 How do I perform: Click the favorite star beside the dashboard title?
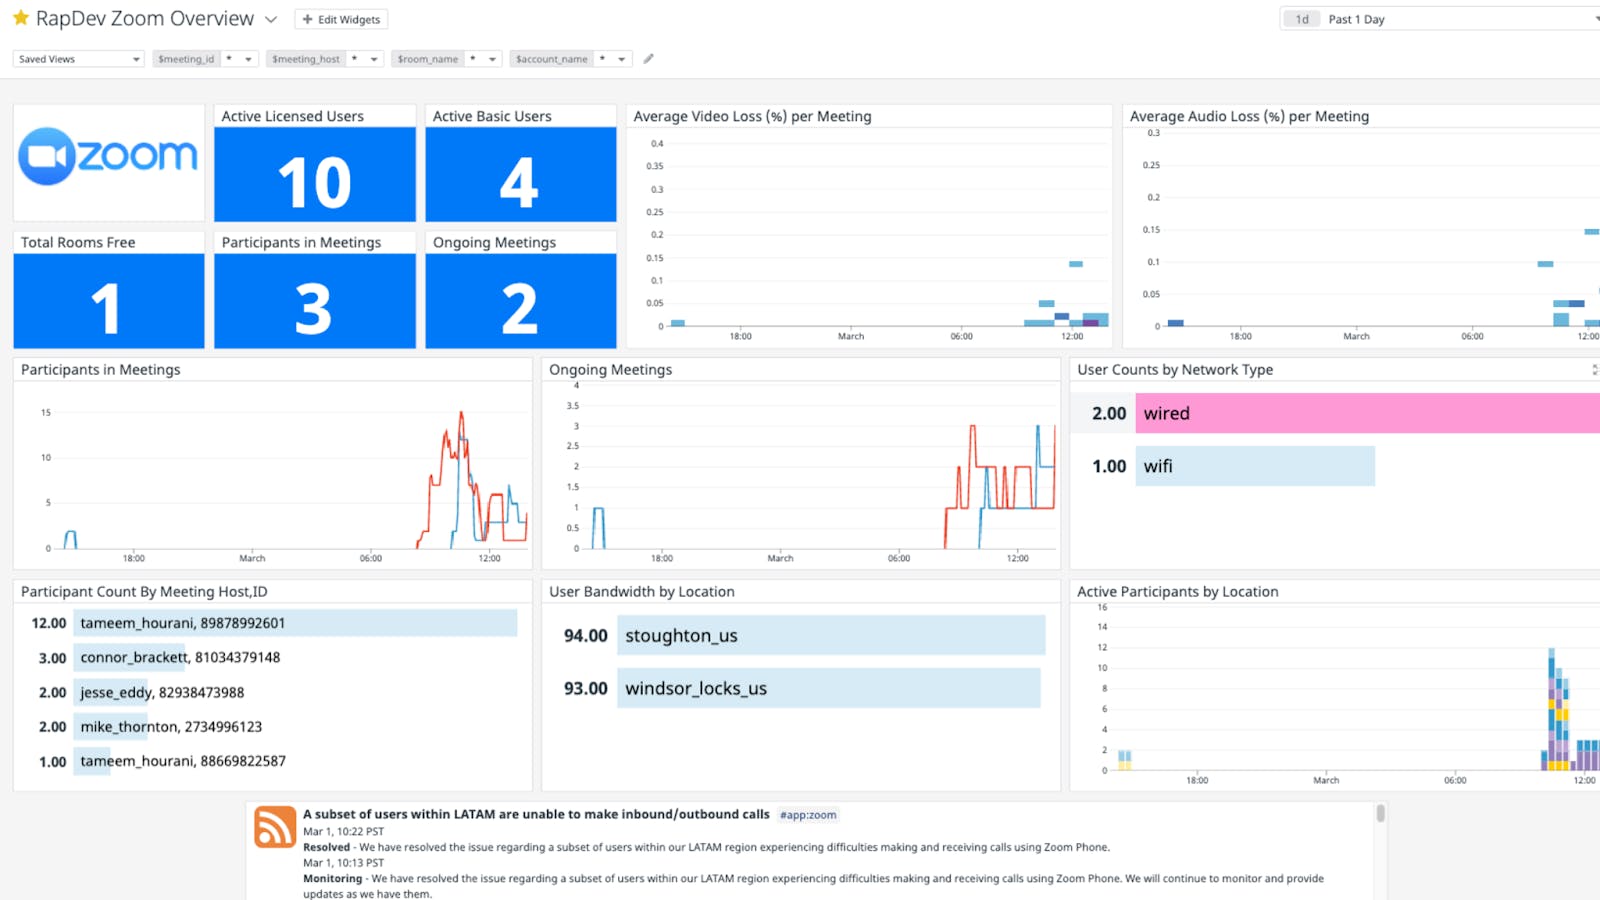click(20, 18)
